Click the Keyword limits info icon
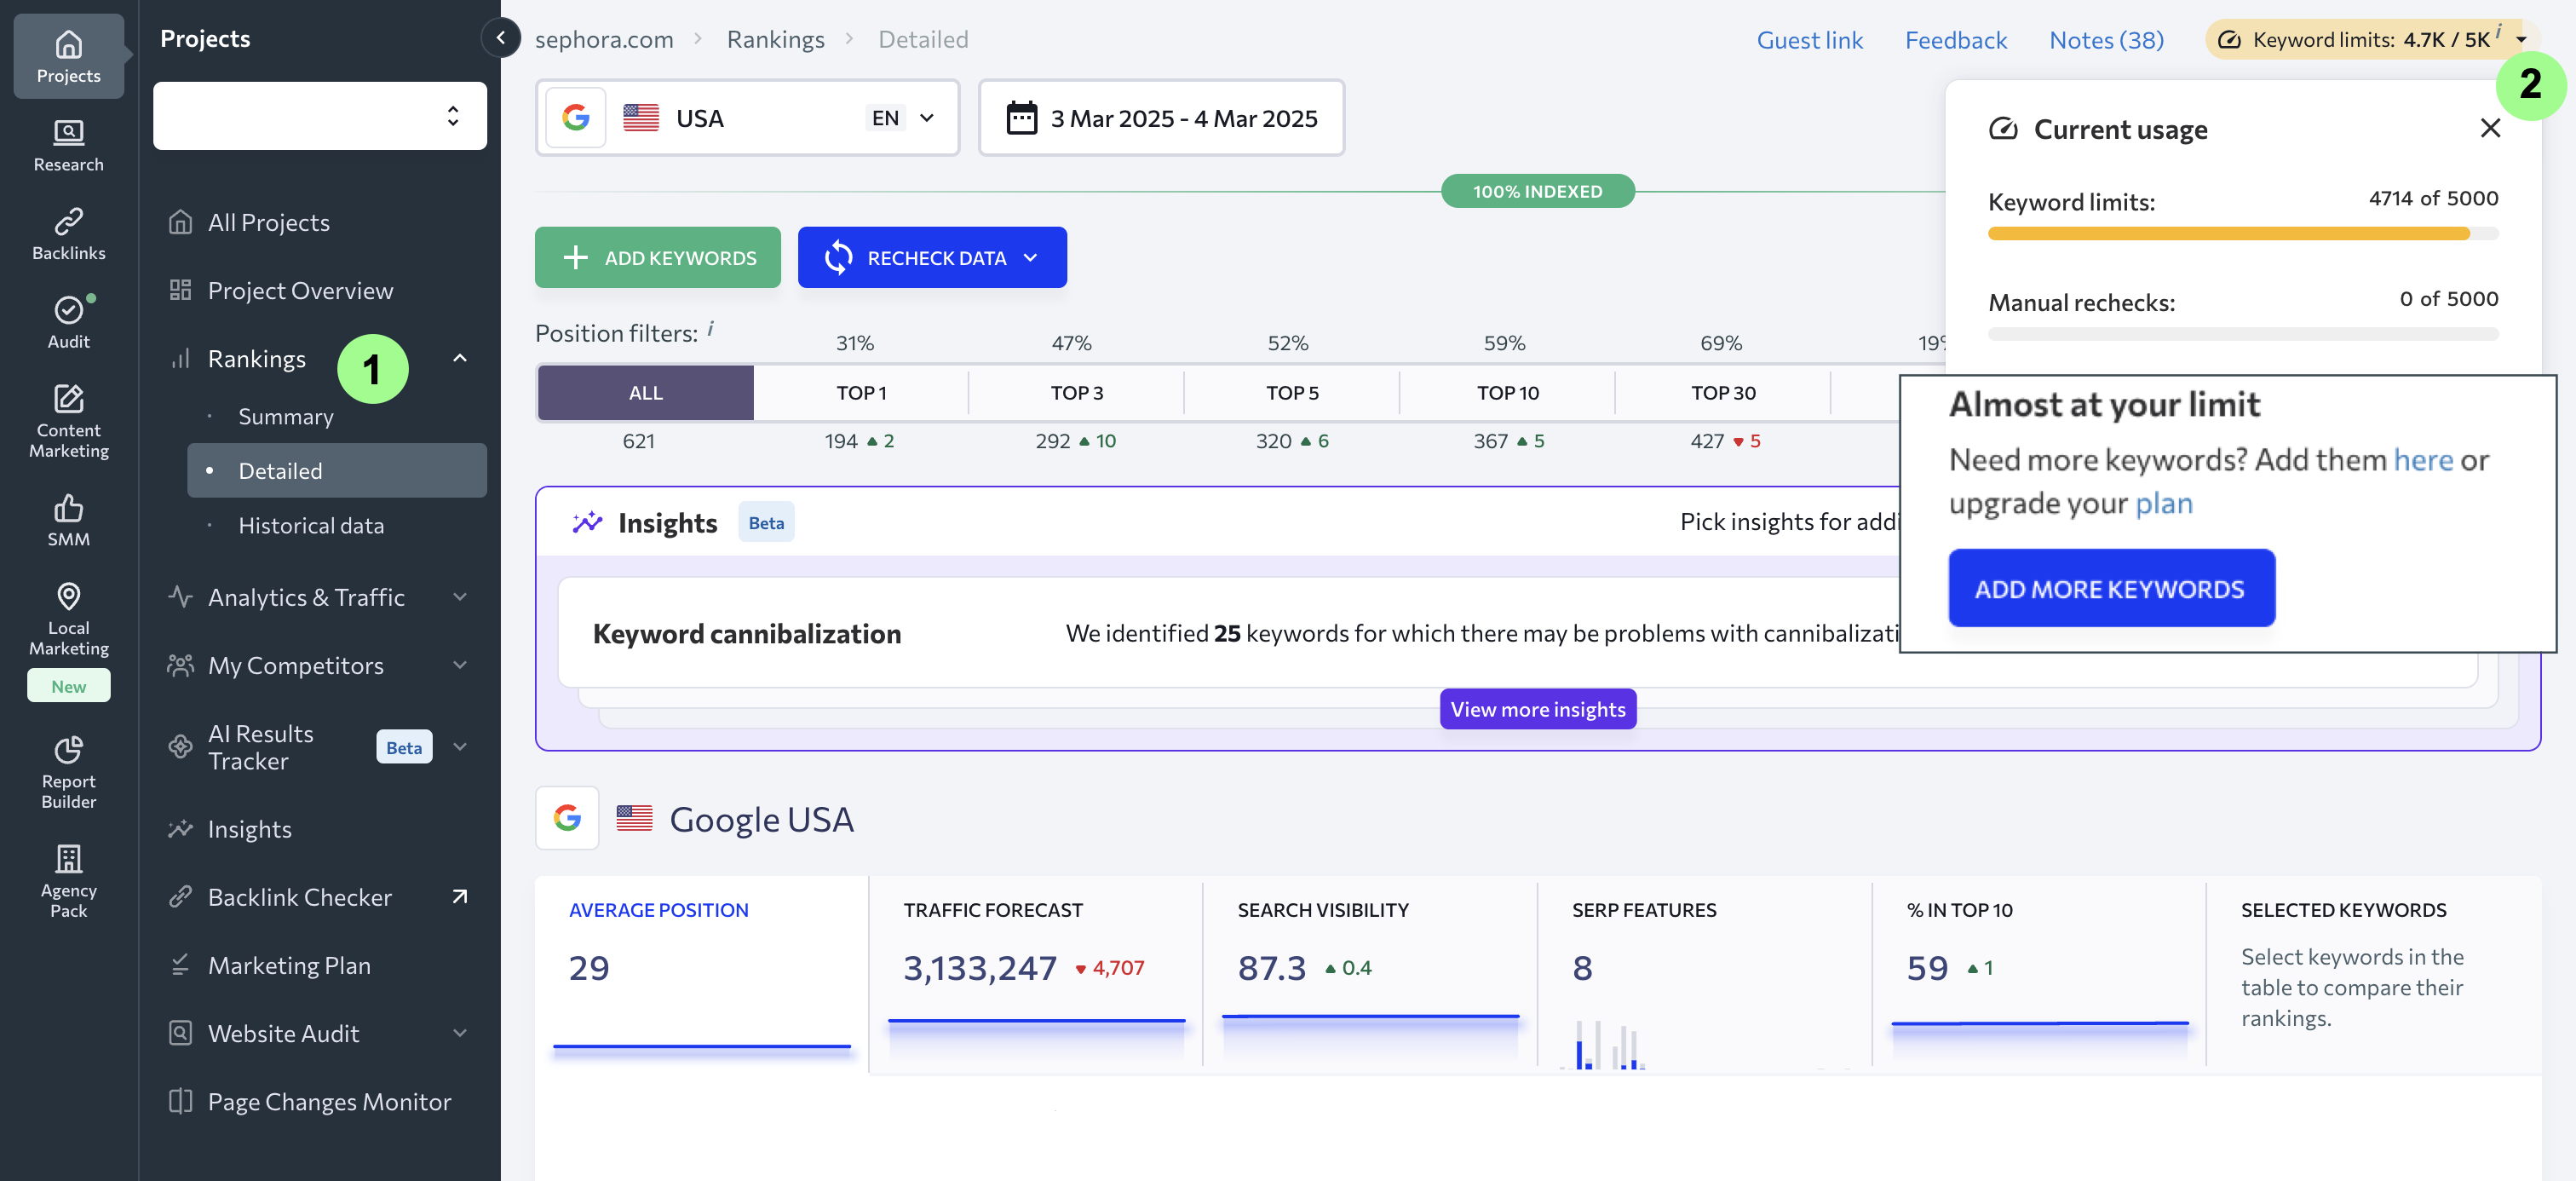This screenshot has height=1181, width=2576. (2498, 31)
